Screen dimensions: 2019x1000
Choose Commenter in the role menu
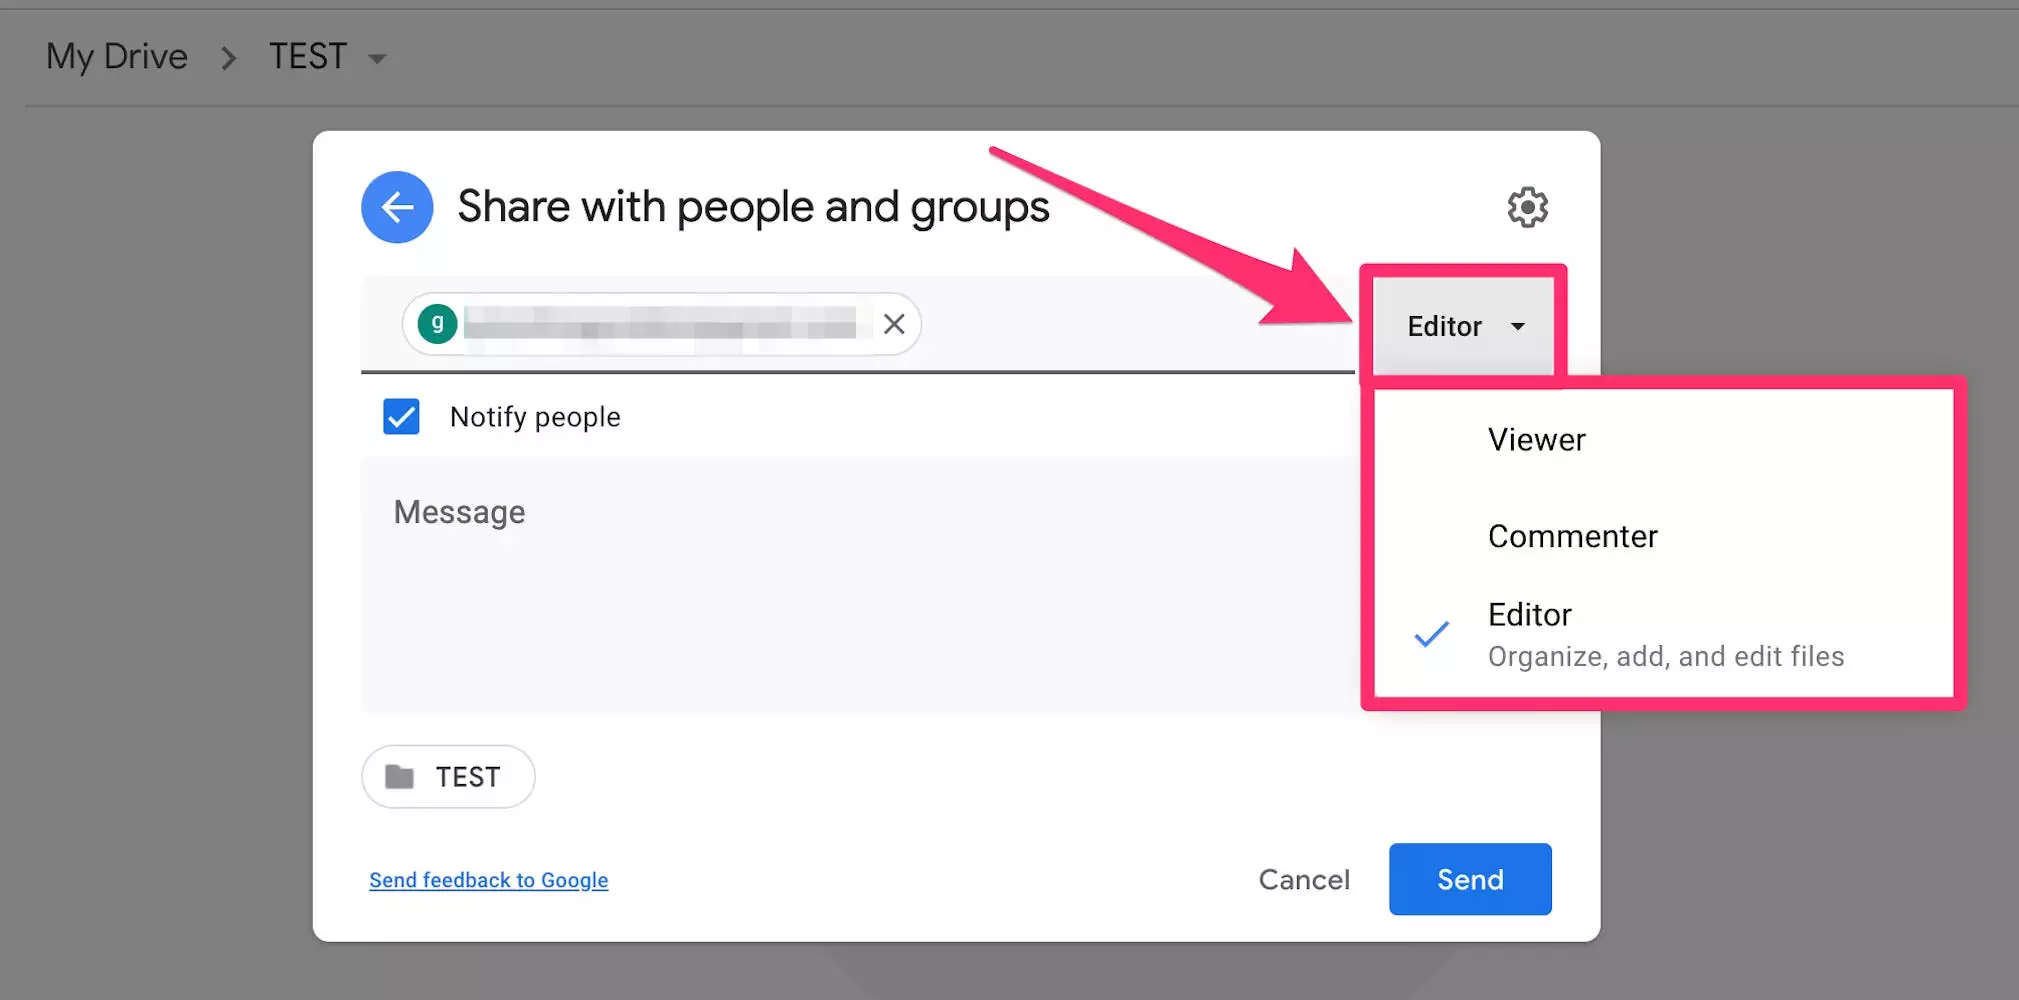(x=1572, y=536)
